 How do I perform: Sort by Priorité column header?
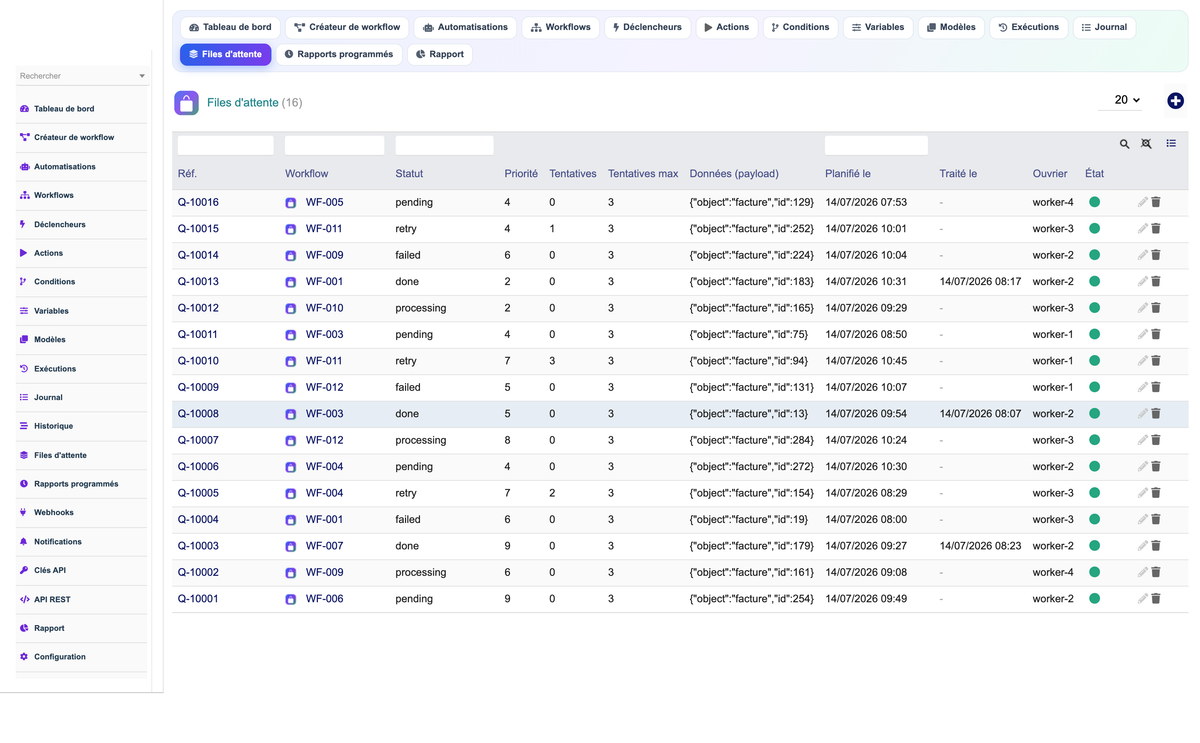coord(521,173)
